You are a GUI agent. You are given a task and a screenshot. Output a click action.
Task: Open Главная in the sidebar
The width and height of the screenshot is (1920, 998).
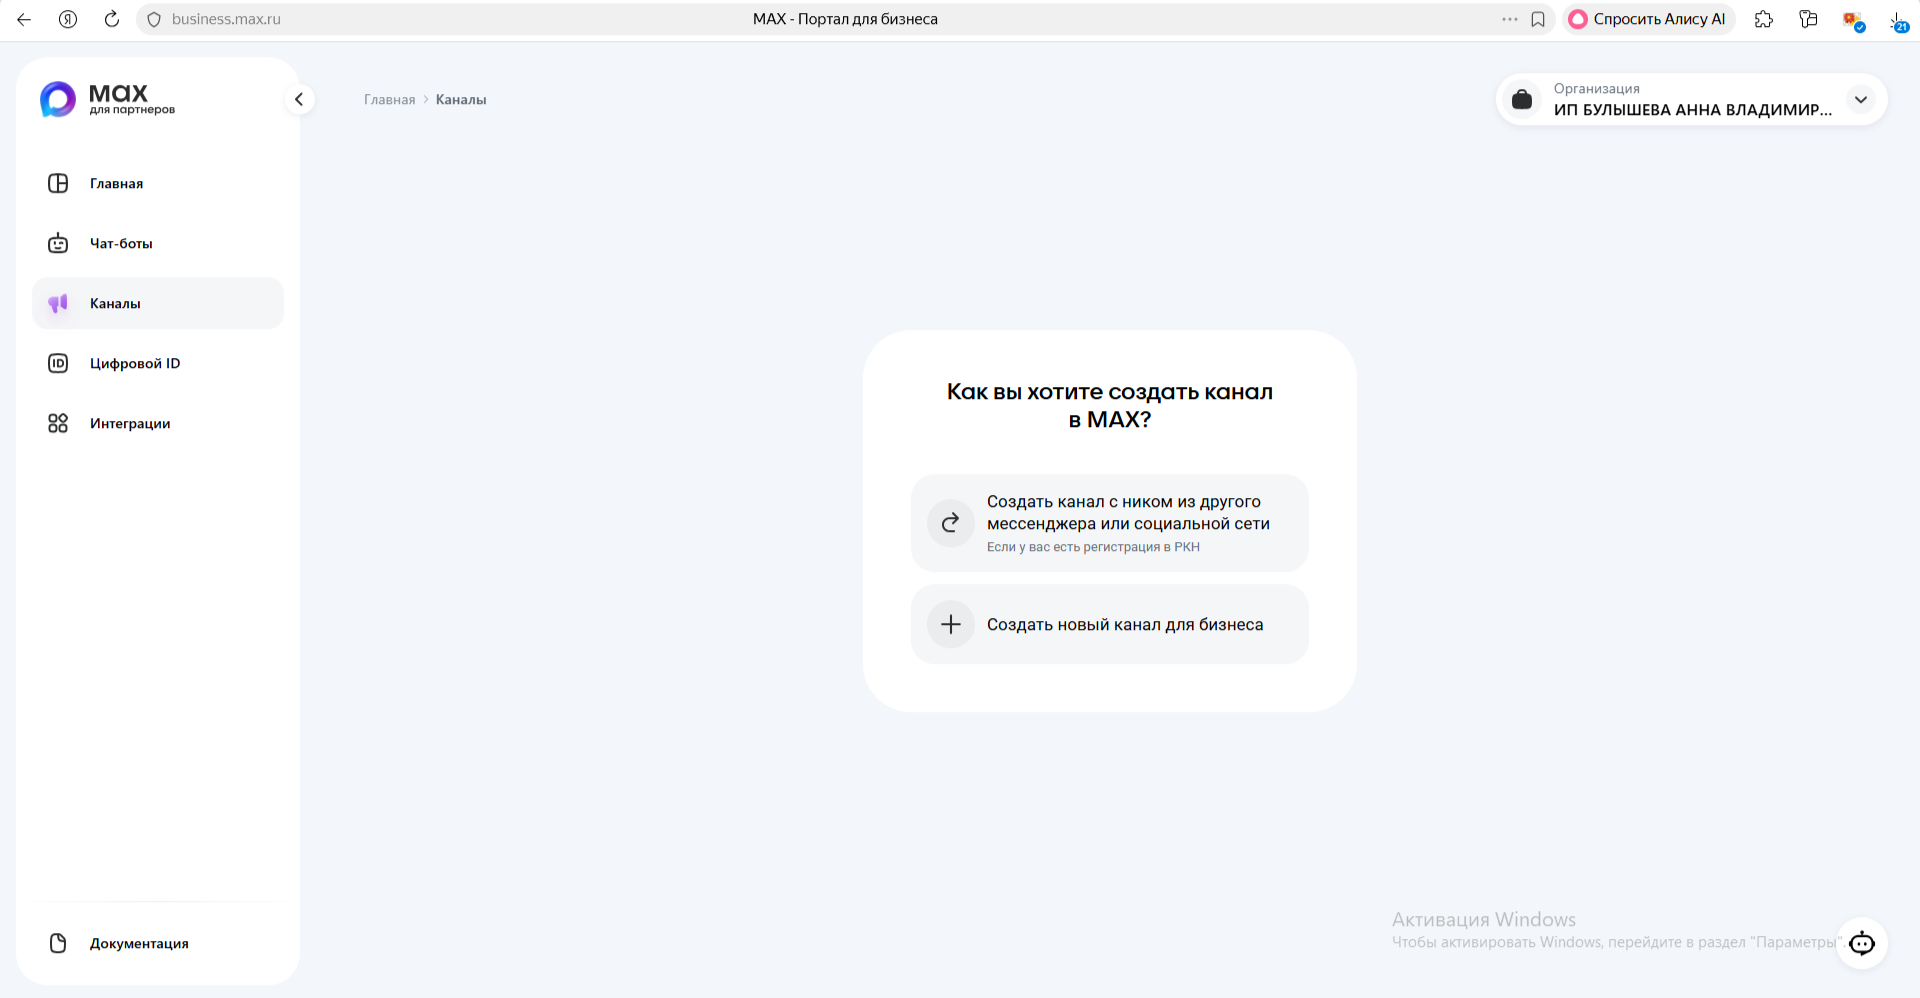158,183
